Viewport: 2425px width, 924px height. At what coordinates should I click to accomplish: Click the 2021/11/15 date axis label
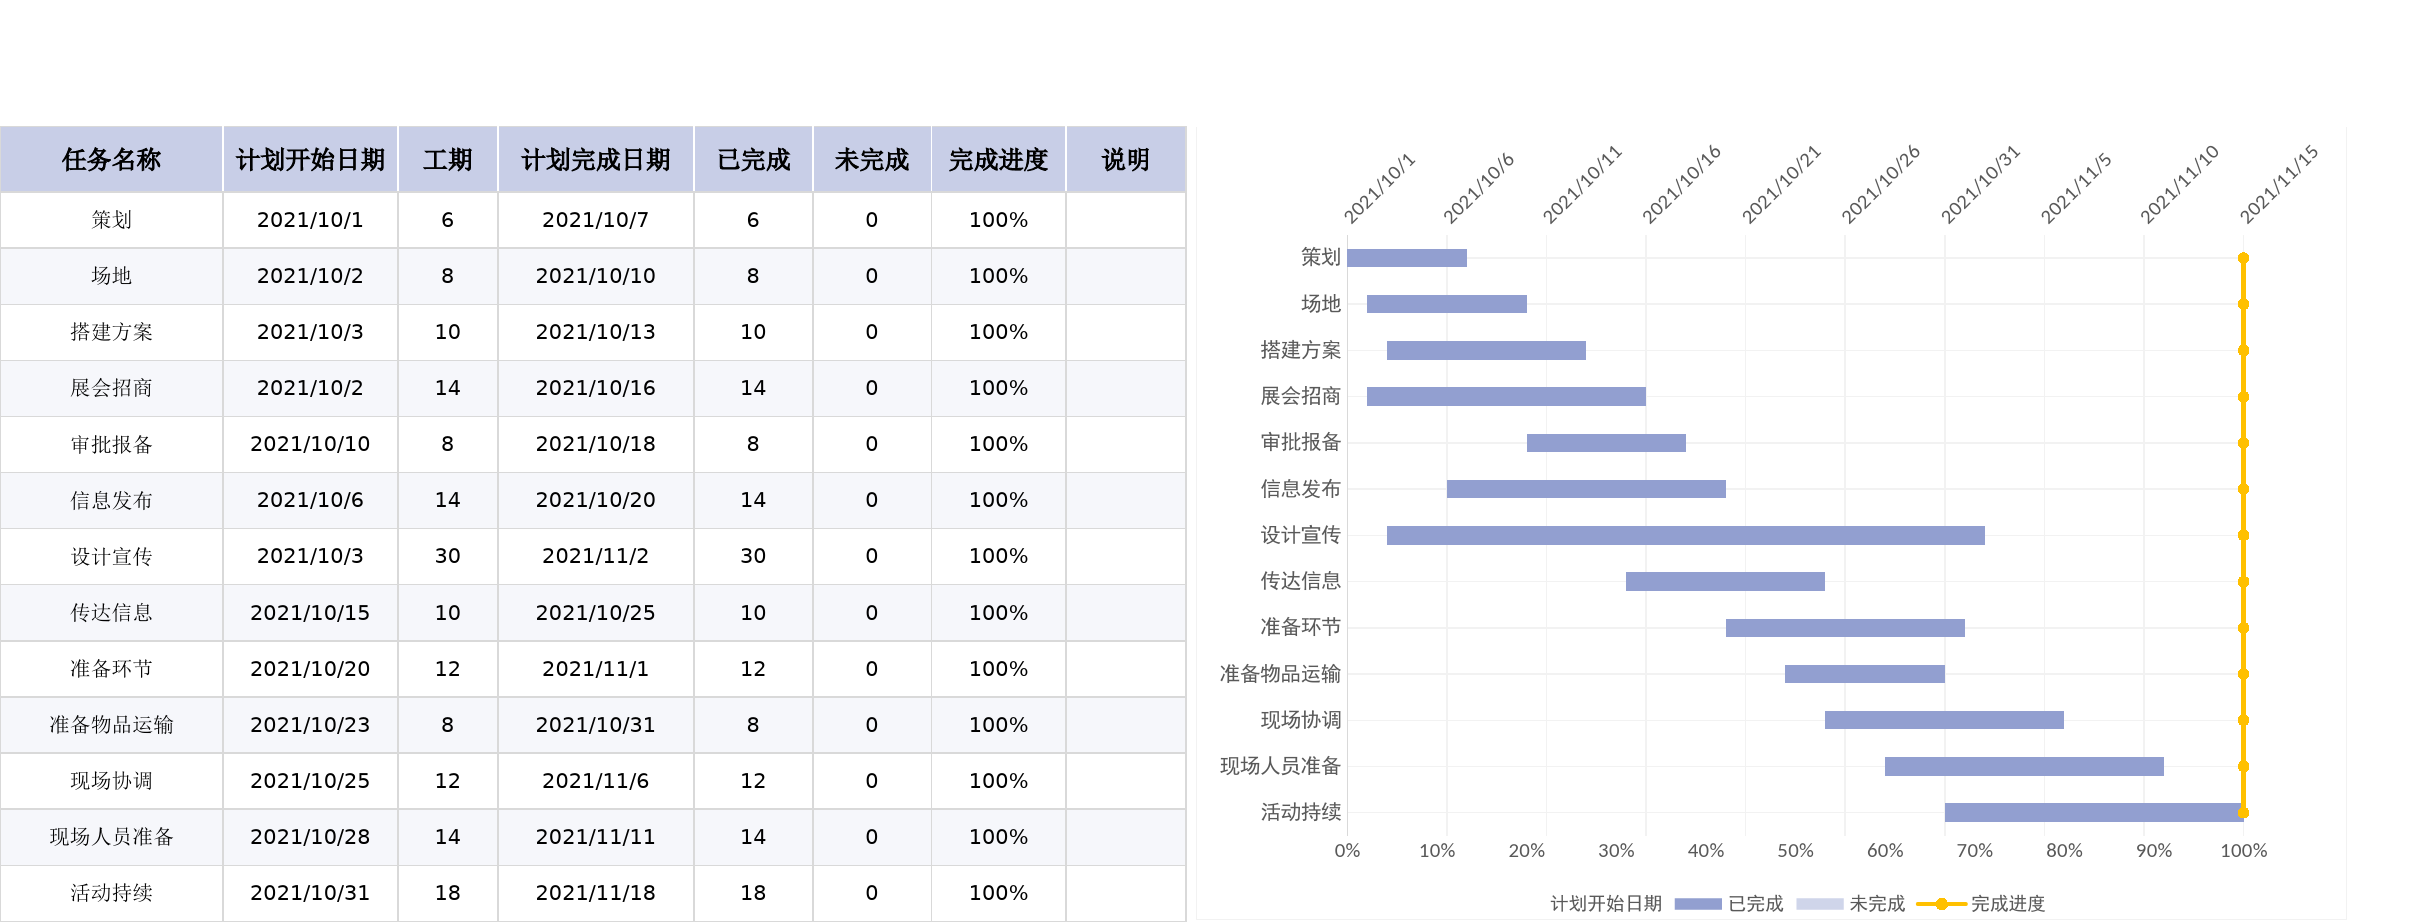pos(2279,184)
